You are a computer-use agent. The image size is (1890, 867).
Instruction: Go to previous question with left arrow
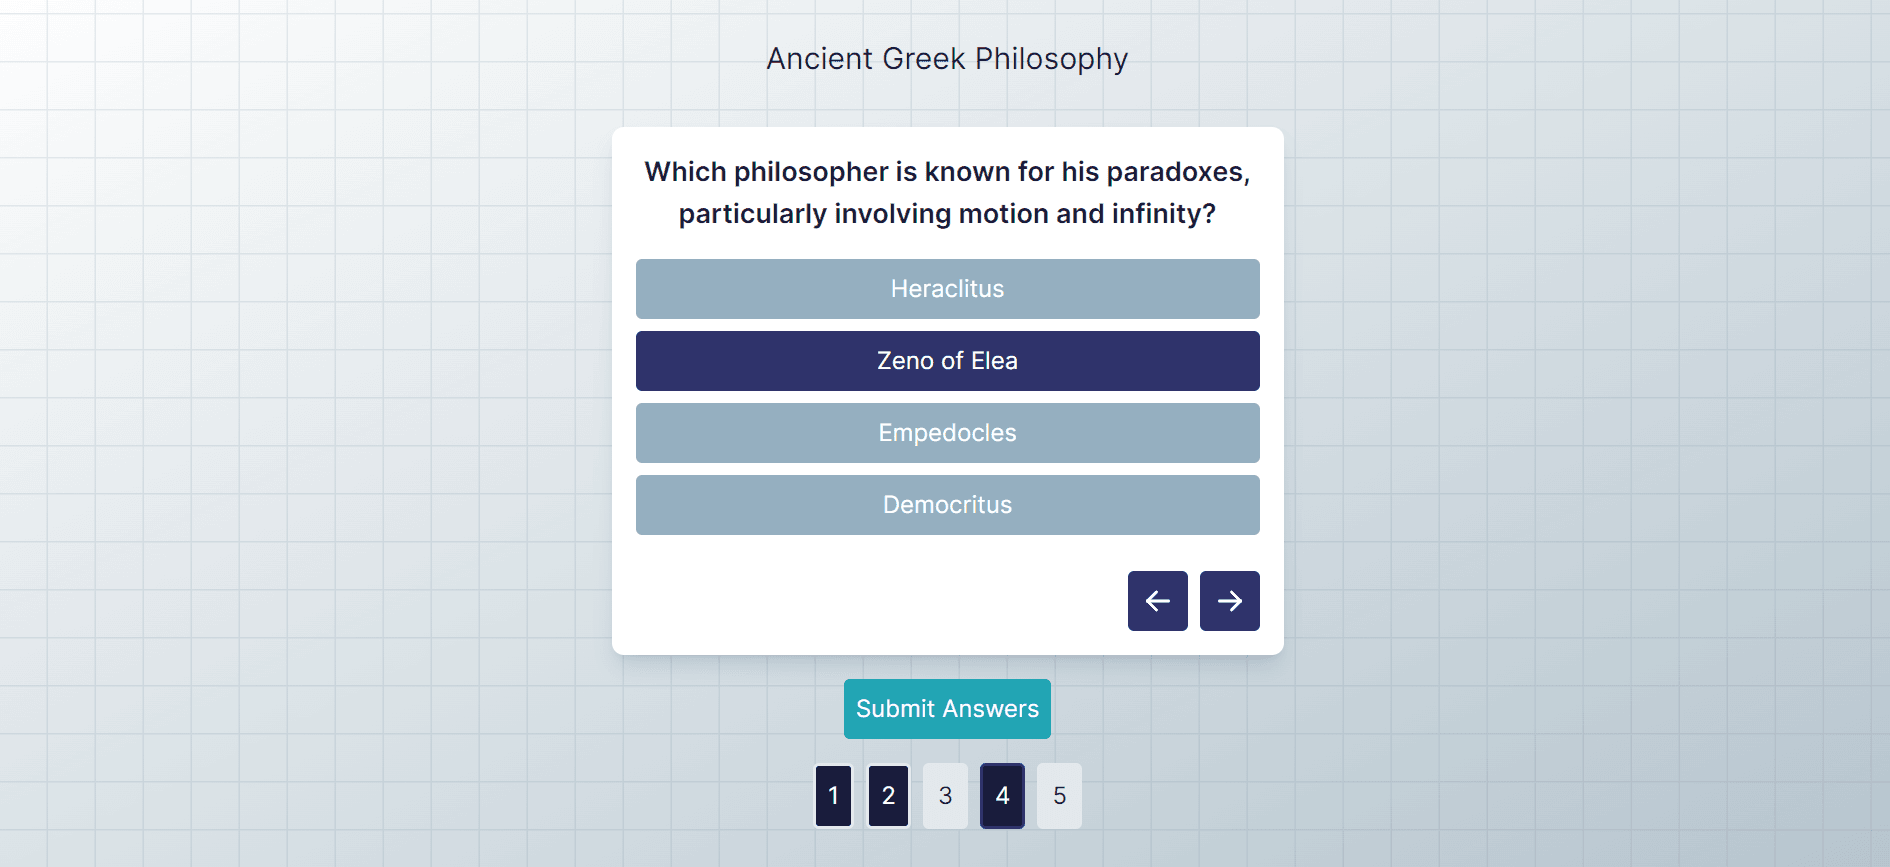click(1157, 601)
